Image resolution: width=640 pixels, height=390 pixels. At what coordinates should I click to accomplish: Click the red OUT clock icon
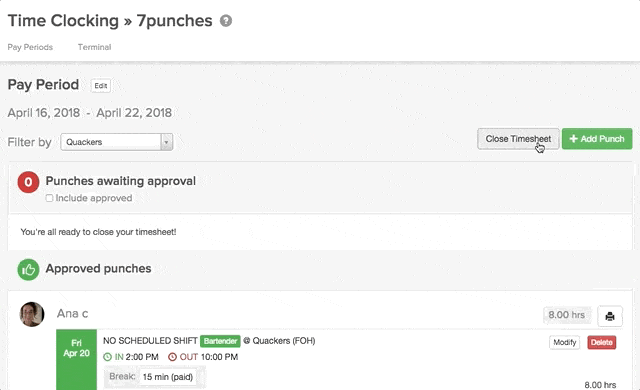[x=172, y=357]
